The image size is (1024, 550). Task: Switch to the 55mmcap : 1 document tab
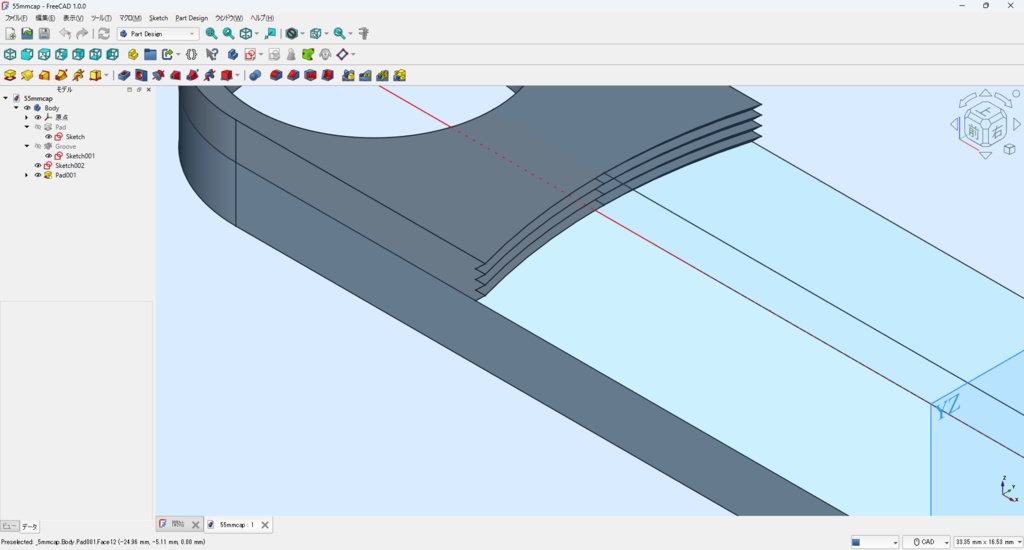click(236, 525)
